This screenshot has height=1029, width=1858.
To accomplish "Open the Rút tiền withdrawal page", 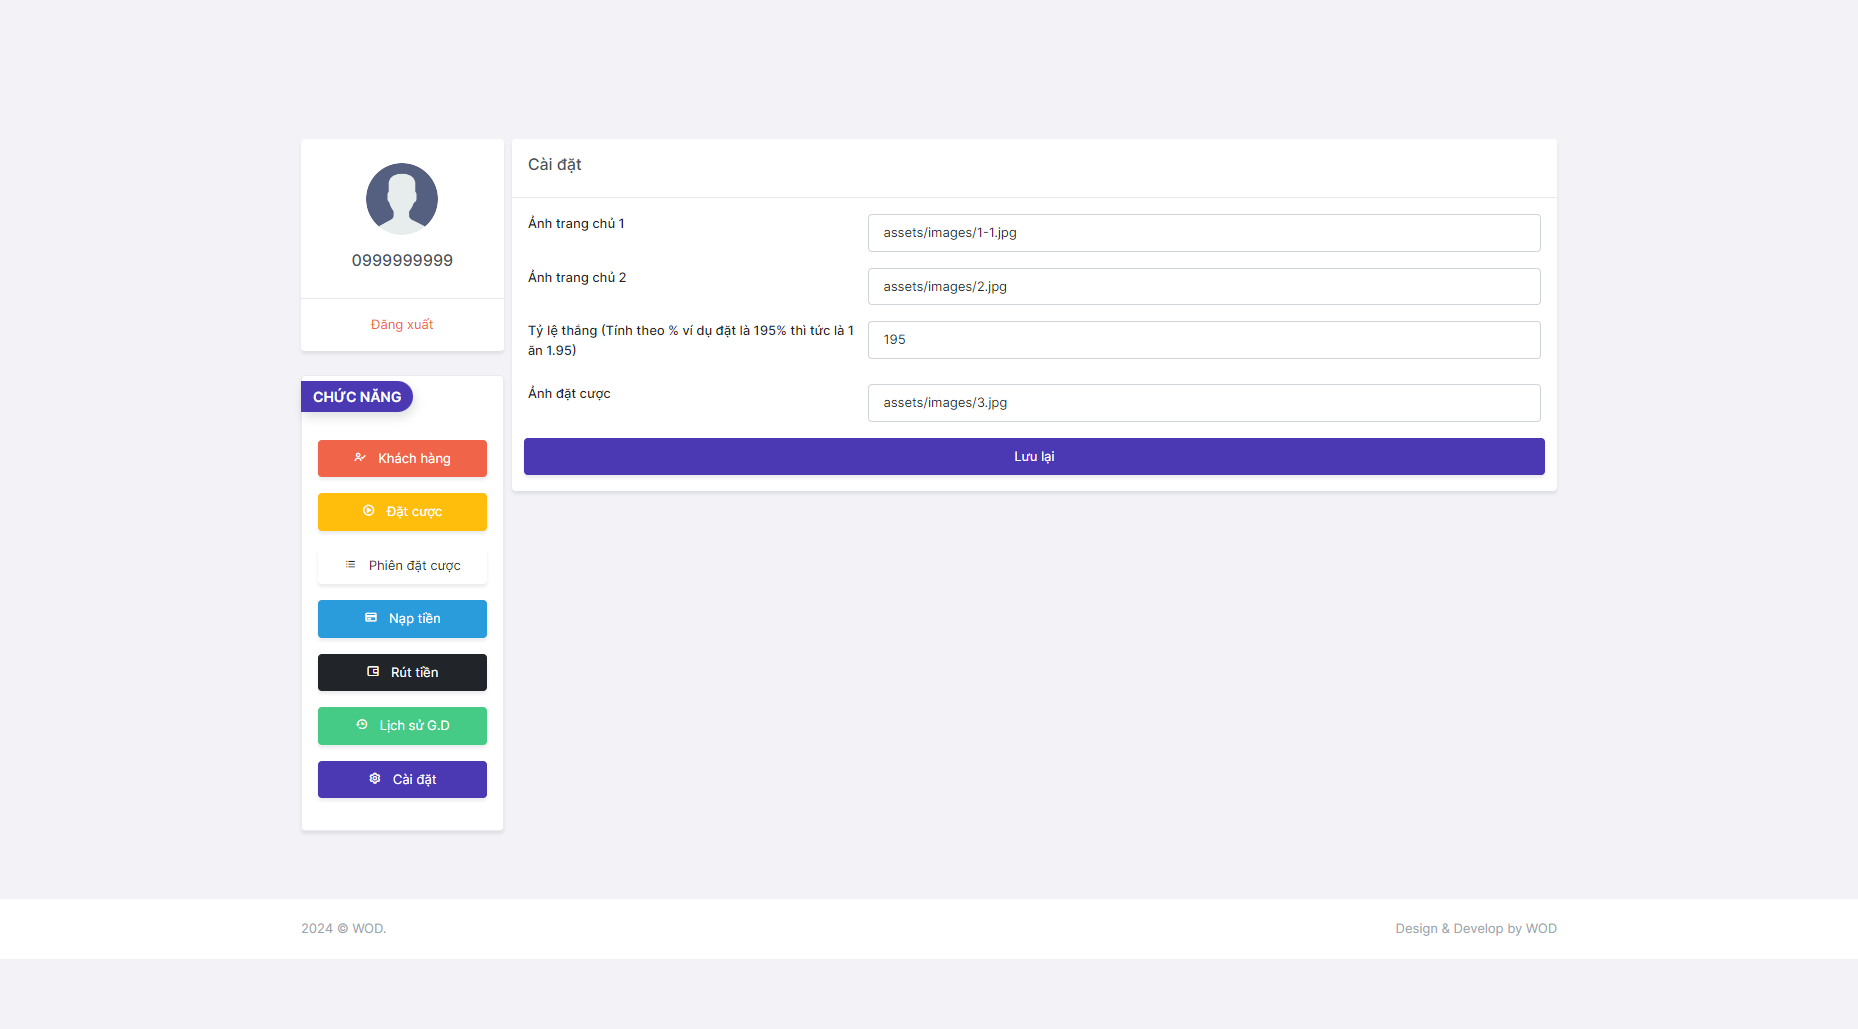I will [x=402, y=673].
